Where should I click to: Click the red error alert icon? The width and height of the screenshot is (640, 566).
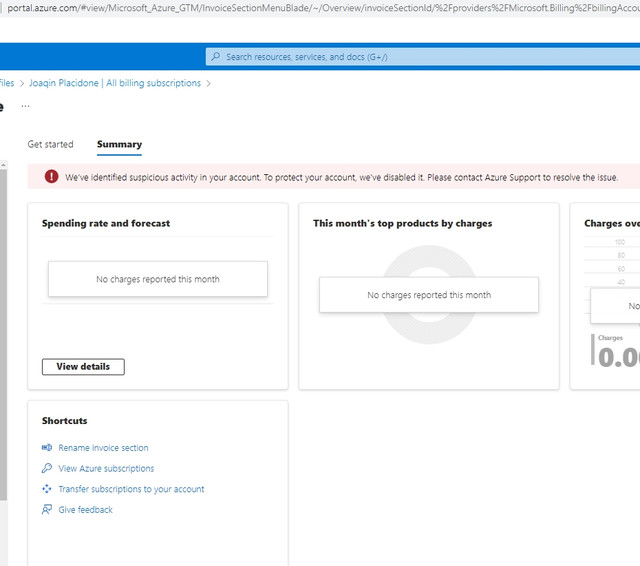pos(51,177)
